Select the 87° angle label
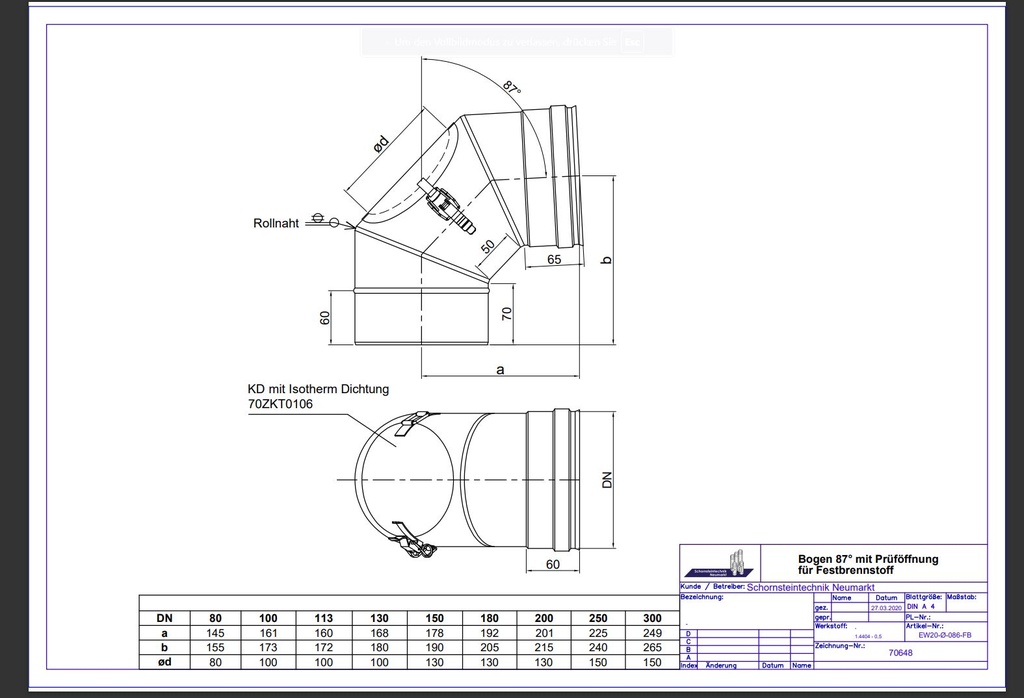Image resolution: width=1024 pixels, height=698 pixels. point(513,88)
